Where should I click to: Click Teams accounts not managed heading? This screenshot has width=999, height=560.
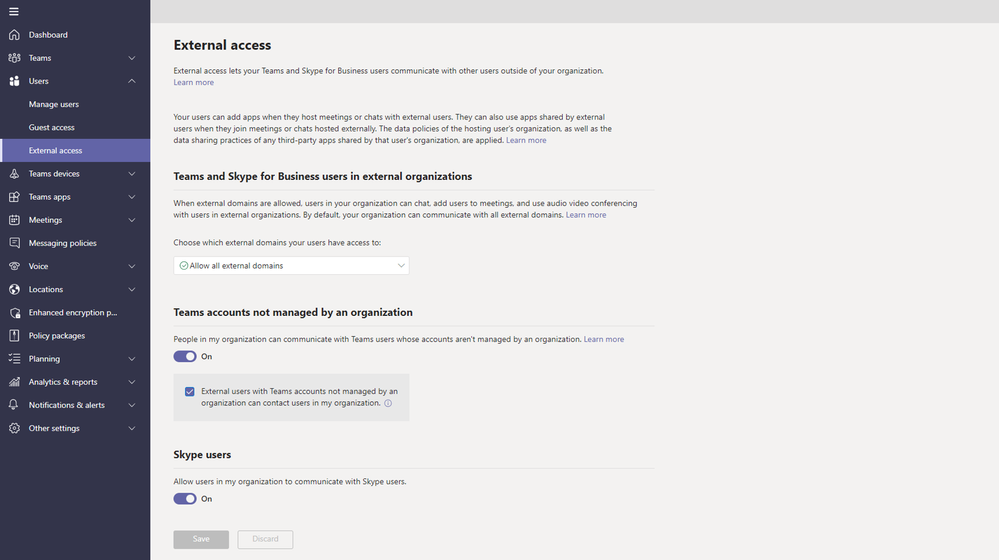coord(293,312)
